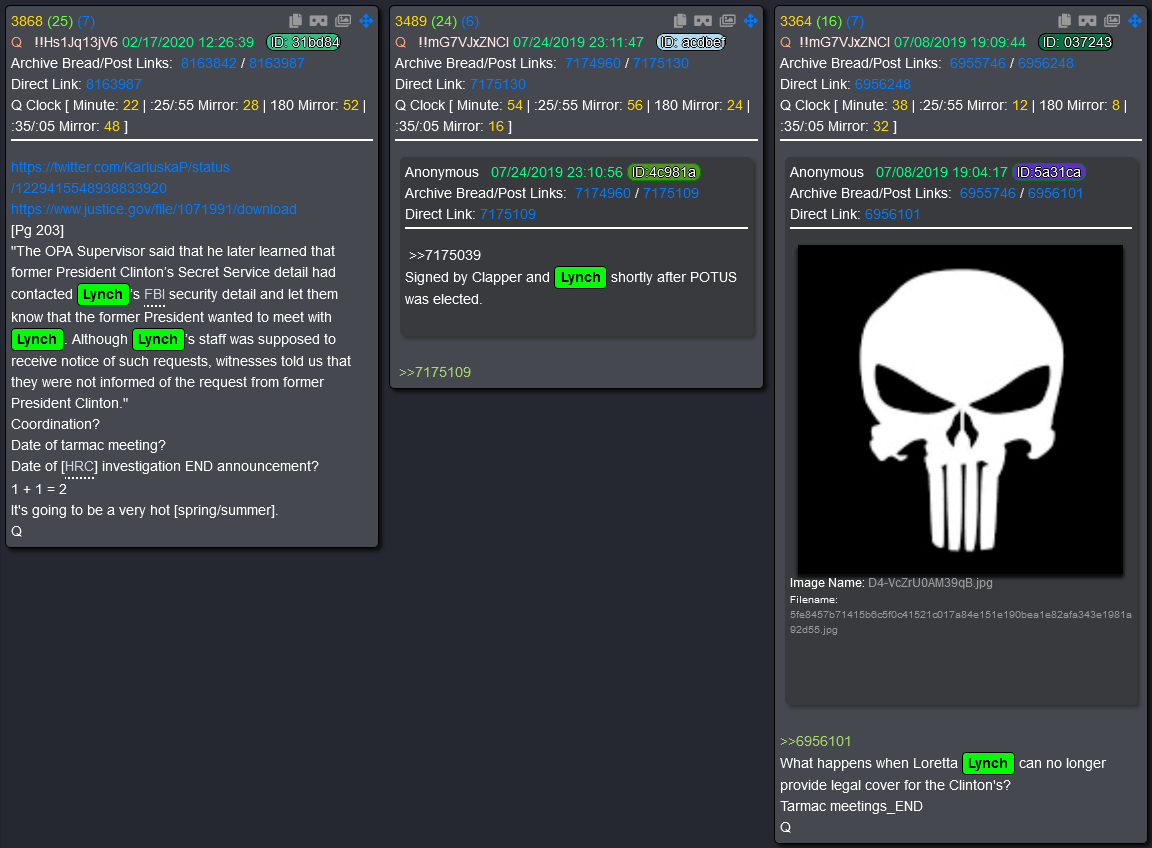Click the blue move arrows on post 3489
The width and height of the screenshot is (1152, 848).
[x=750, y=21]
